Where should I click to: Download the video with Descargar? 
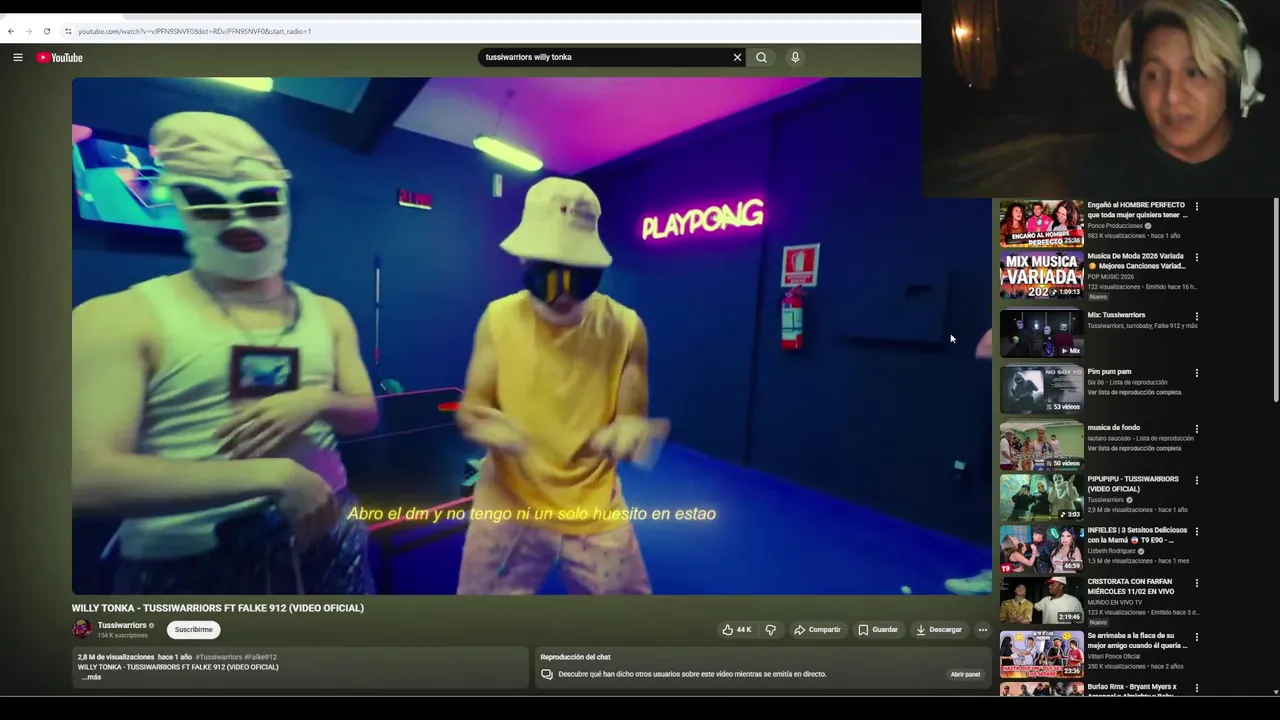(x=939, y=630)
